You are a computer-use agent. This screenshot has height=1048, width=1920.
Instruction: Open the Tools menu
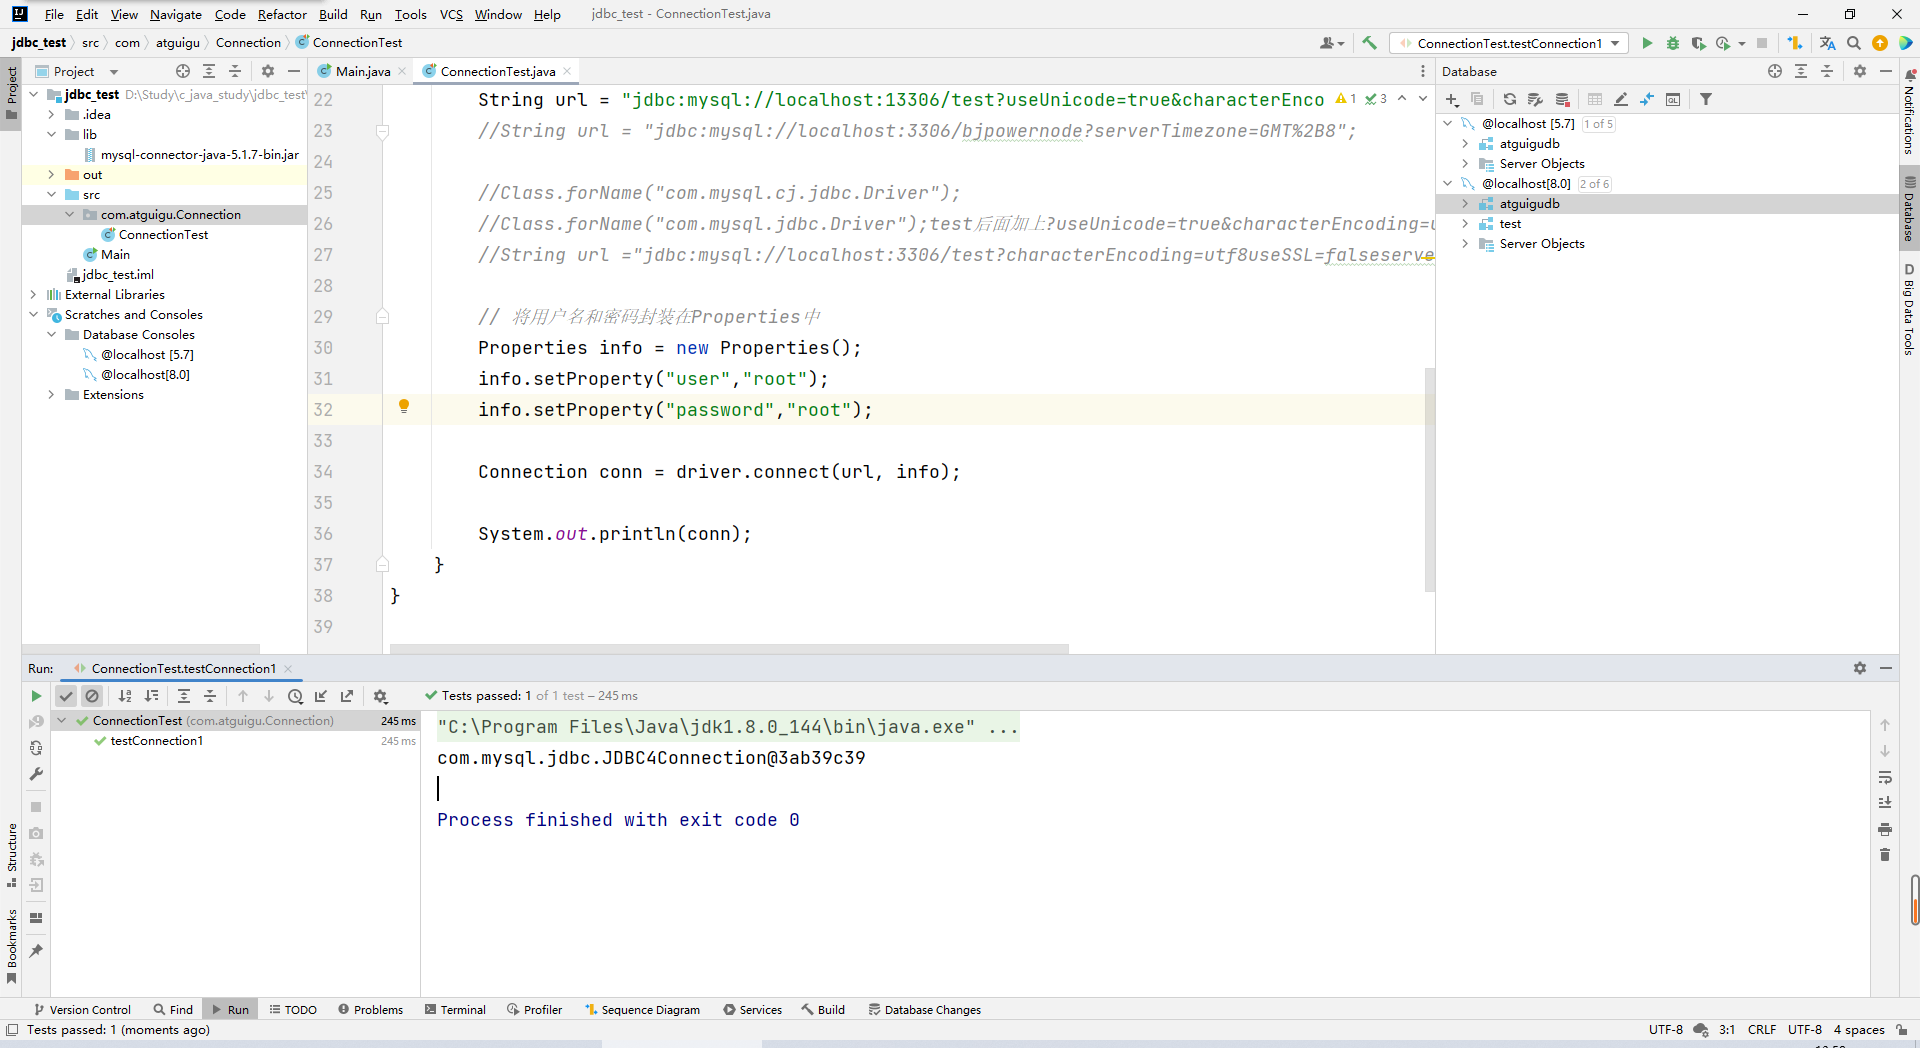(410, 14)
